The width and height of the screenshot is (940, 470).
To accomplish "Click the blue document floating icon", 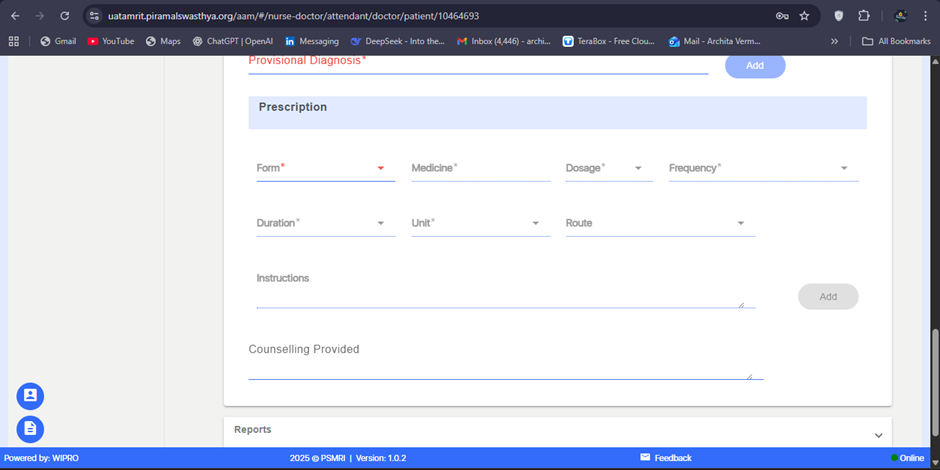I will tap(30, 429).
